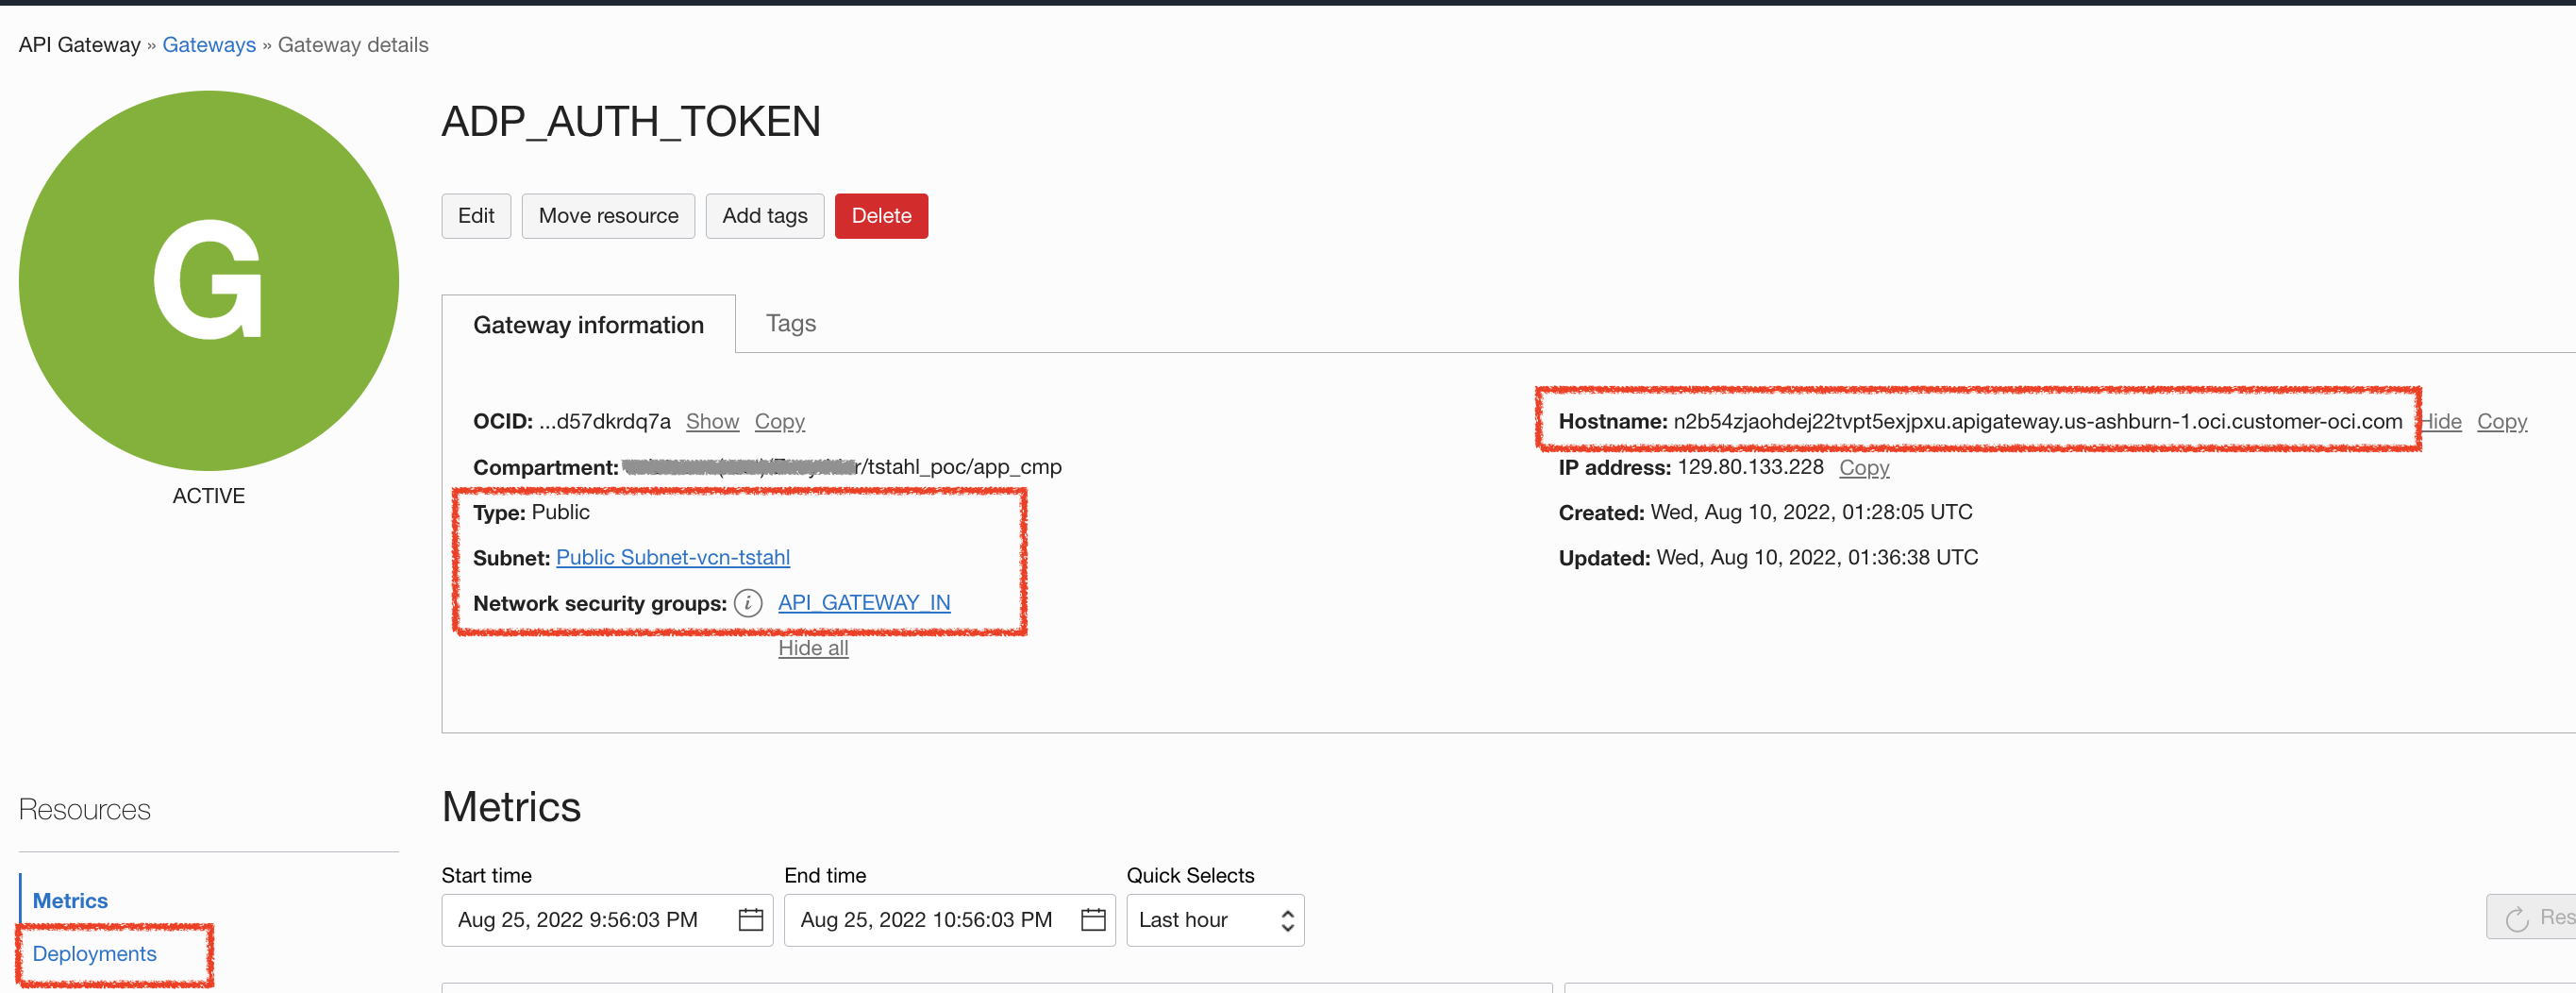Viewport: 2576px width, 993px height.
Task: Add tags to the gateway
Action: click(x=764, y=215)
